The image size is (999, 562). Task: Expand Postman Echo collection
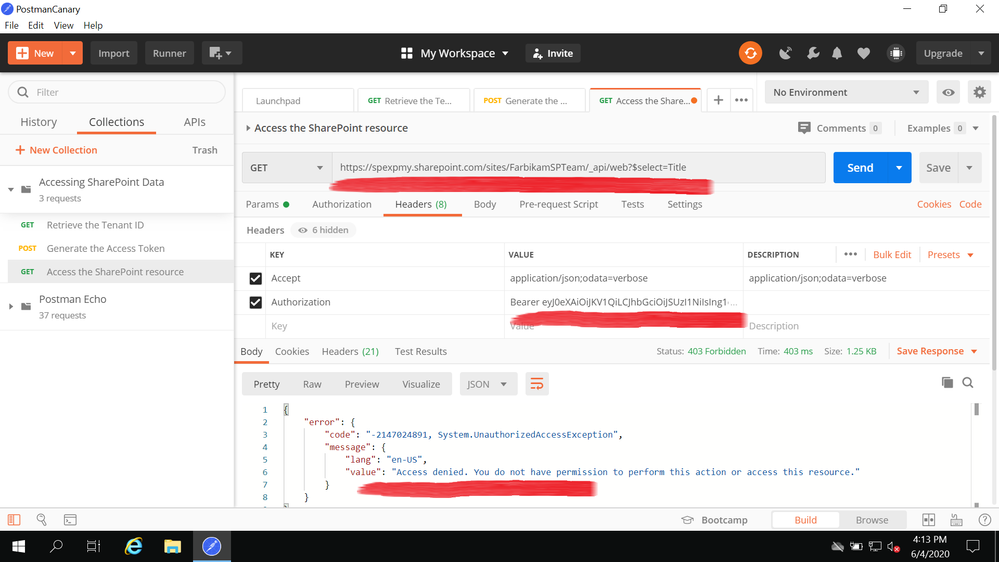[11, 306]
